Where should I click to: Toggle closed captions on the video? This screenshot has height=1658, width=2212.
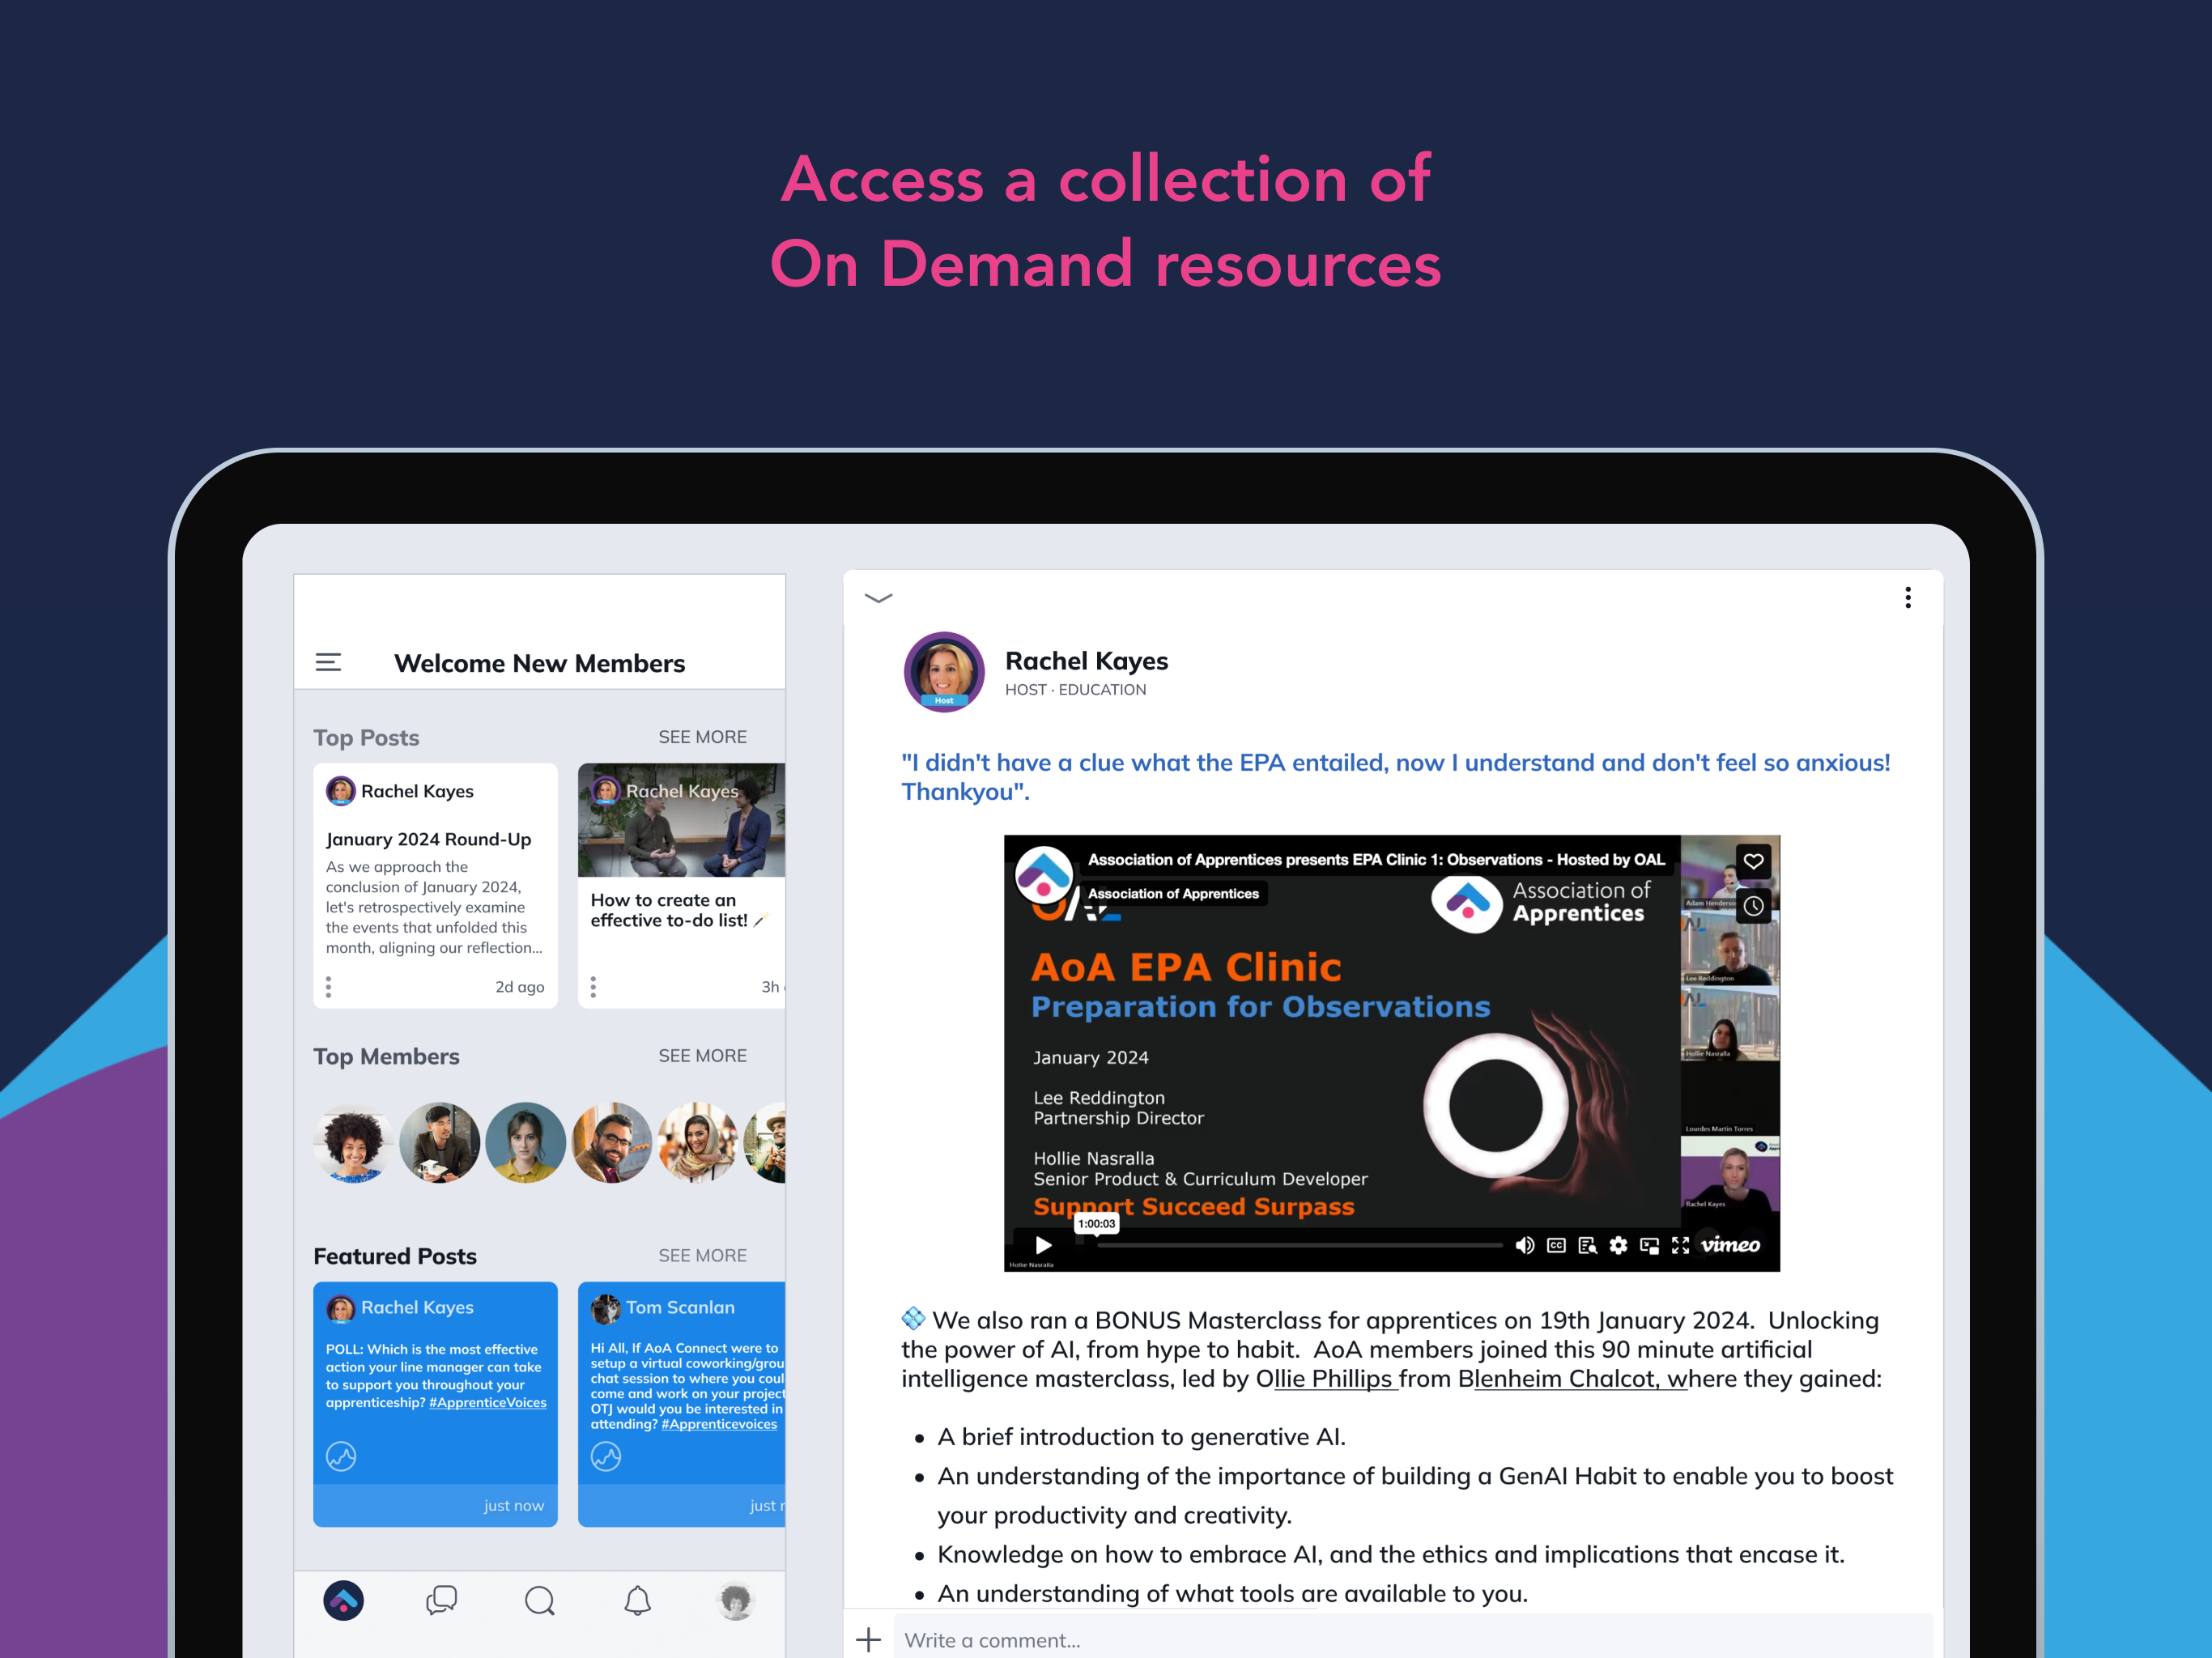point(1556,1245)
